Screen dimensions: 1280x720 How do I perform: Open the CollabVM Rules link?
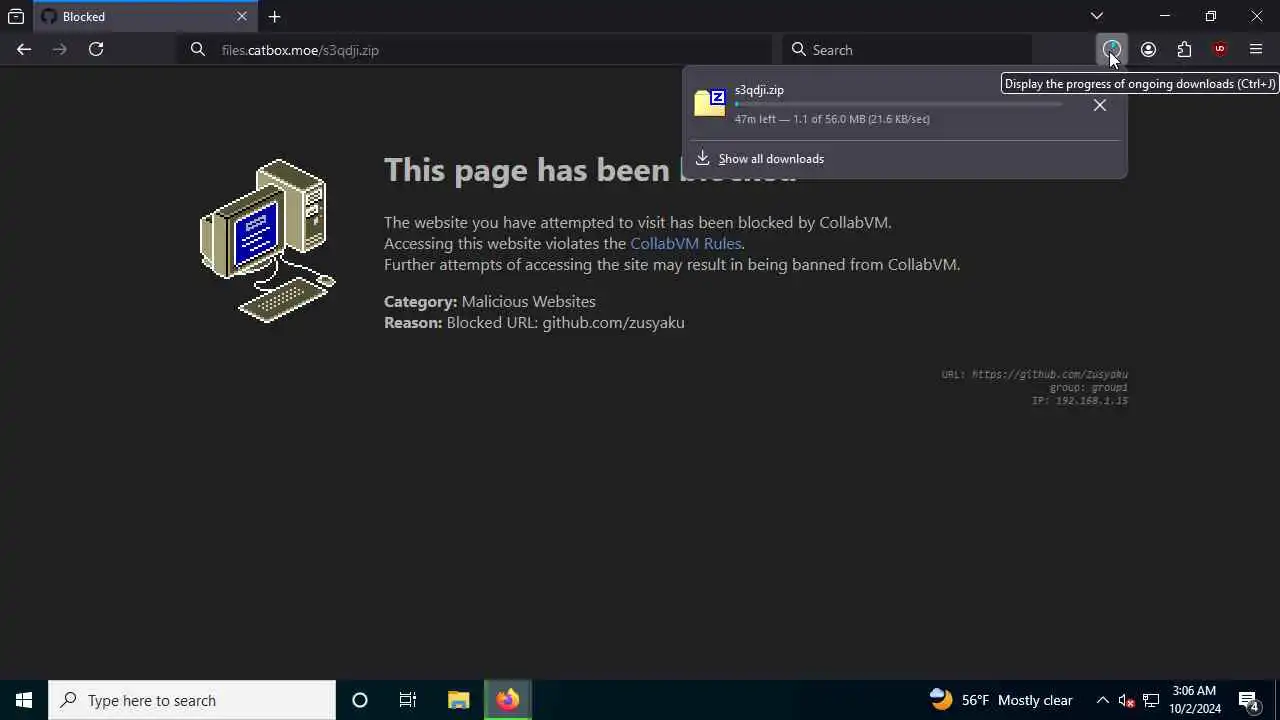pyautogui.click(x=685, y=244)
